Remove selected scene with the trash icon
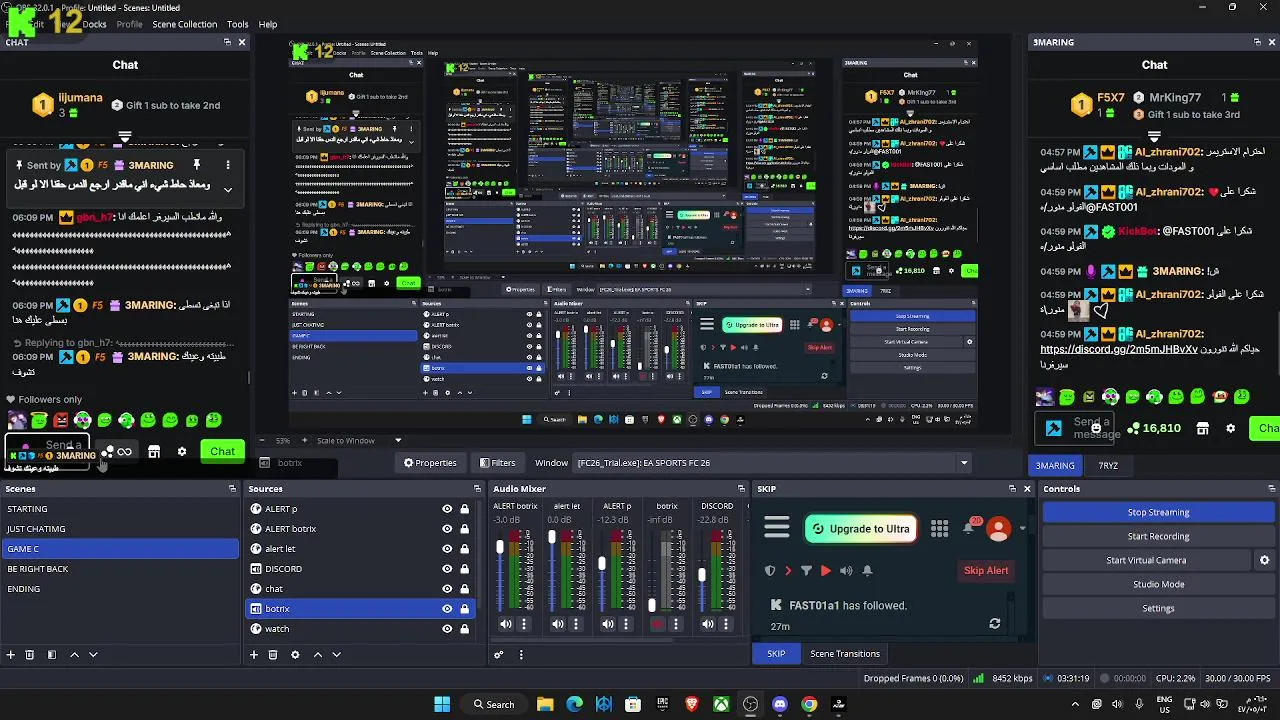 click(x=30, y=655)
